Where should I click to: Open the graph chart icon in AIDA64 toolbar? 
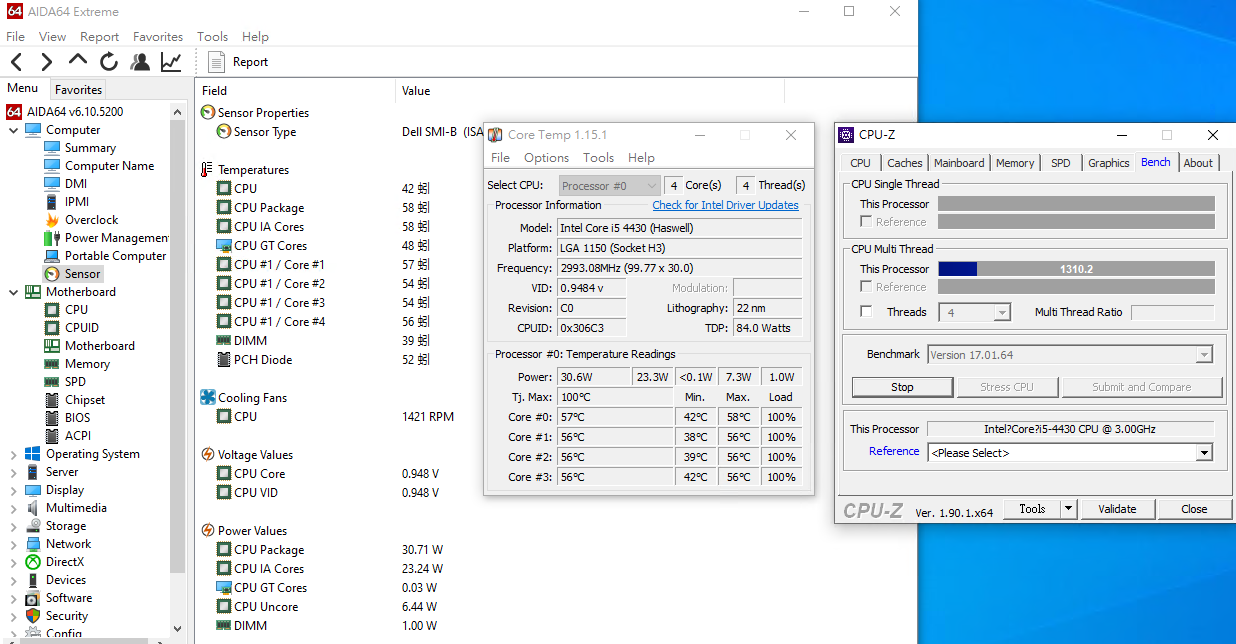point(171,62)
